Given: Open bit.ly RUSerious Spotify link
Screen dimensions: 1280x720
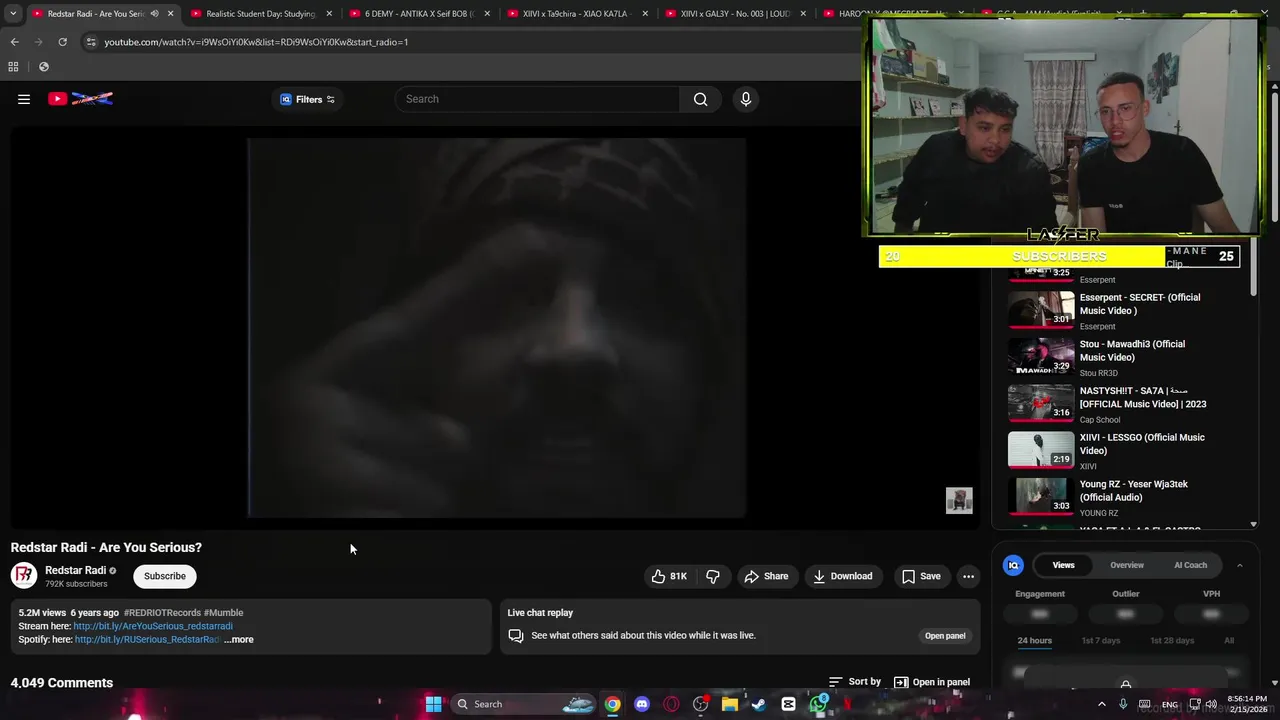Looking at the screenshot, I should click(148, 640).
